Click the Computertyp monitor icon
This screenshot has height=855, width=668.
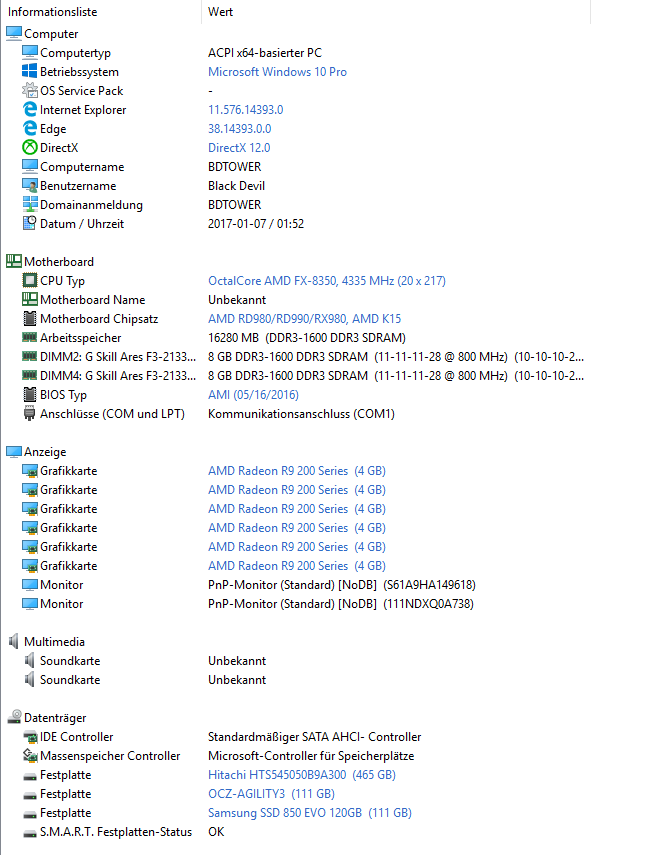tap(29, 52)
